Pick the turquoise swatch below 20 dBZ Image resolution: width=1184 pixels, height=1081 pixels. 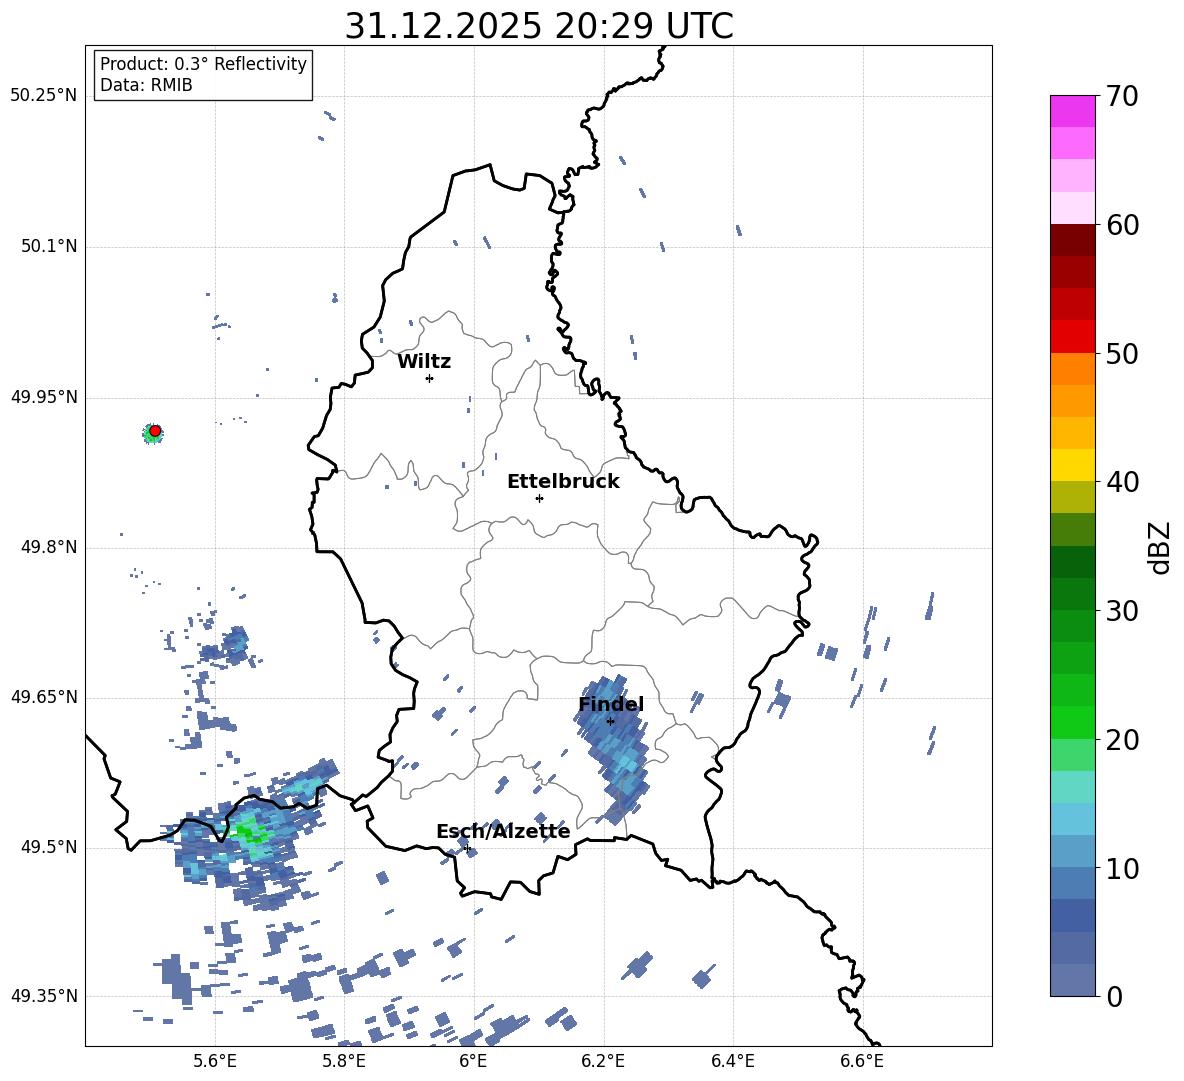pos(1072,787)
